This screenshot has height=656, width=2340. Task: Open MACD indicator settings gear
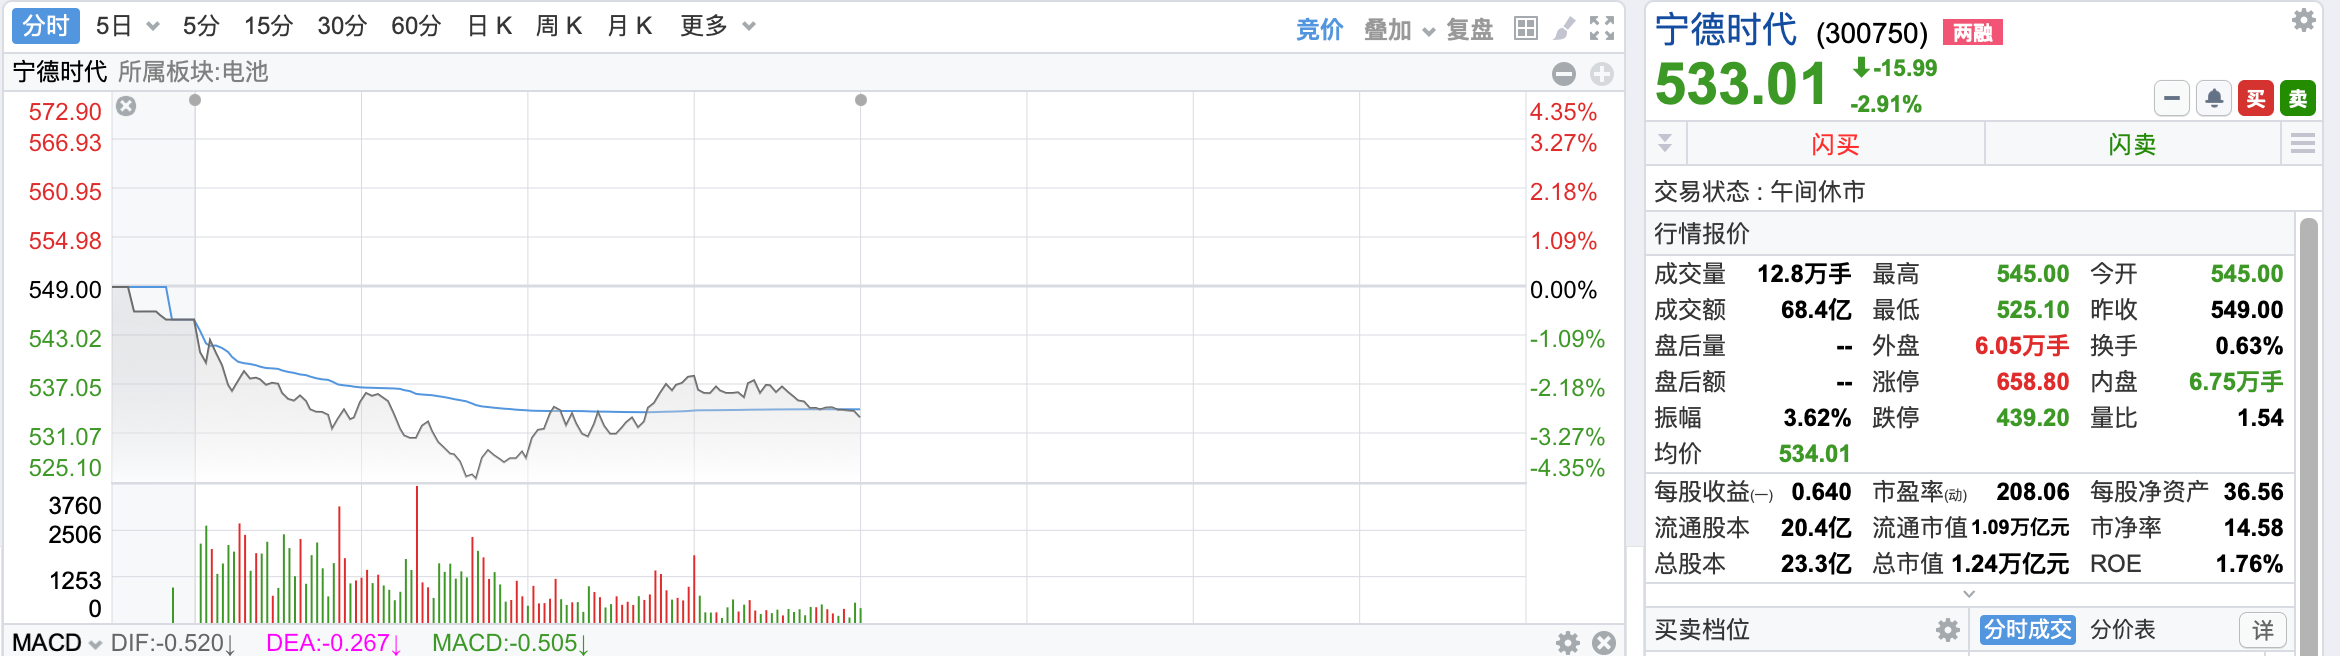click(x=1568, y=642)
